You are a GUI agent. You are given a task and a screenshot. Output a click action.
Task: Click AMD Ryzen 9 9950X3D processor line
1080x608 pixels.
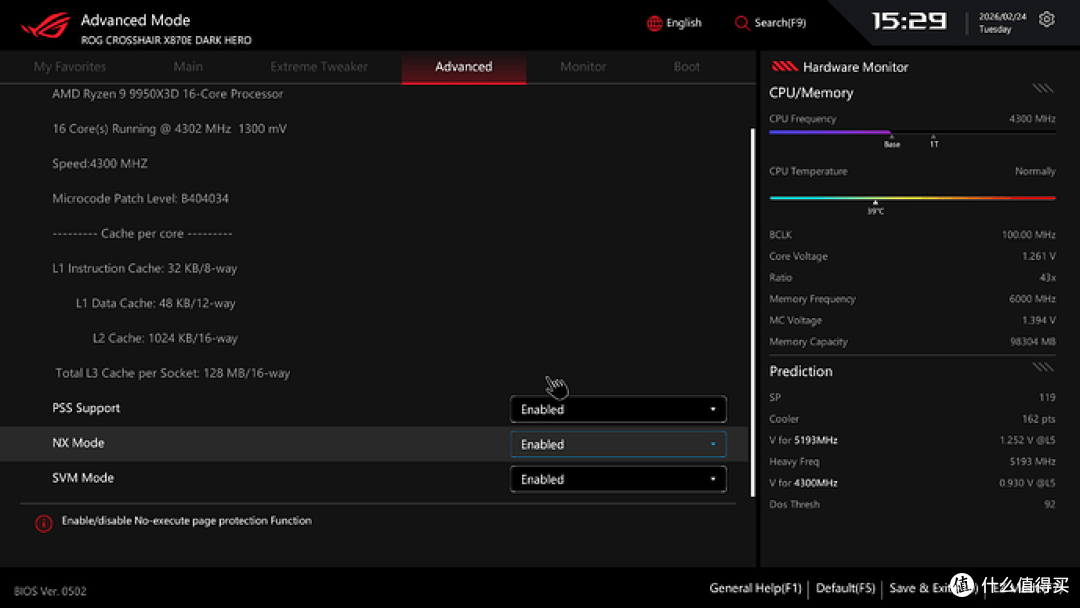(167, 94)
